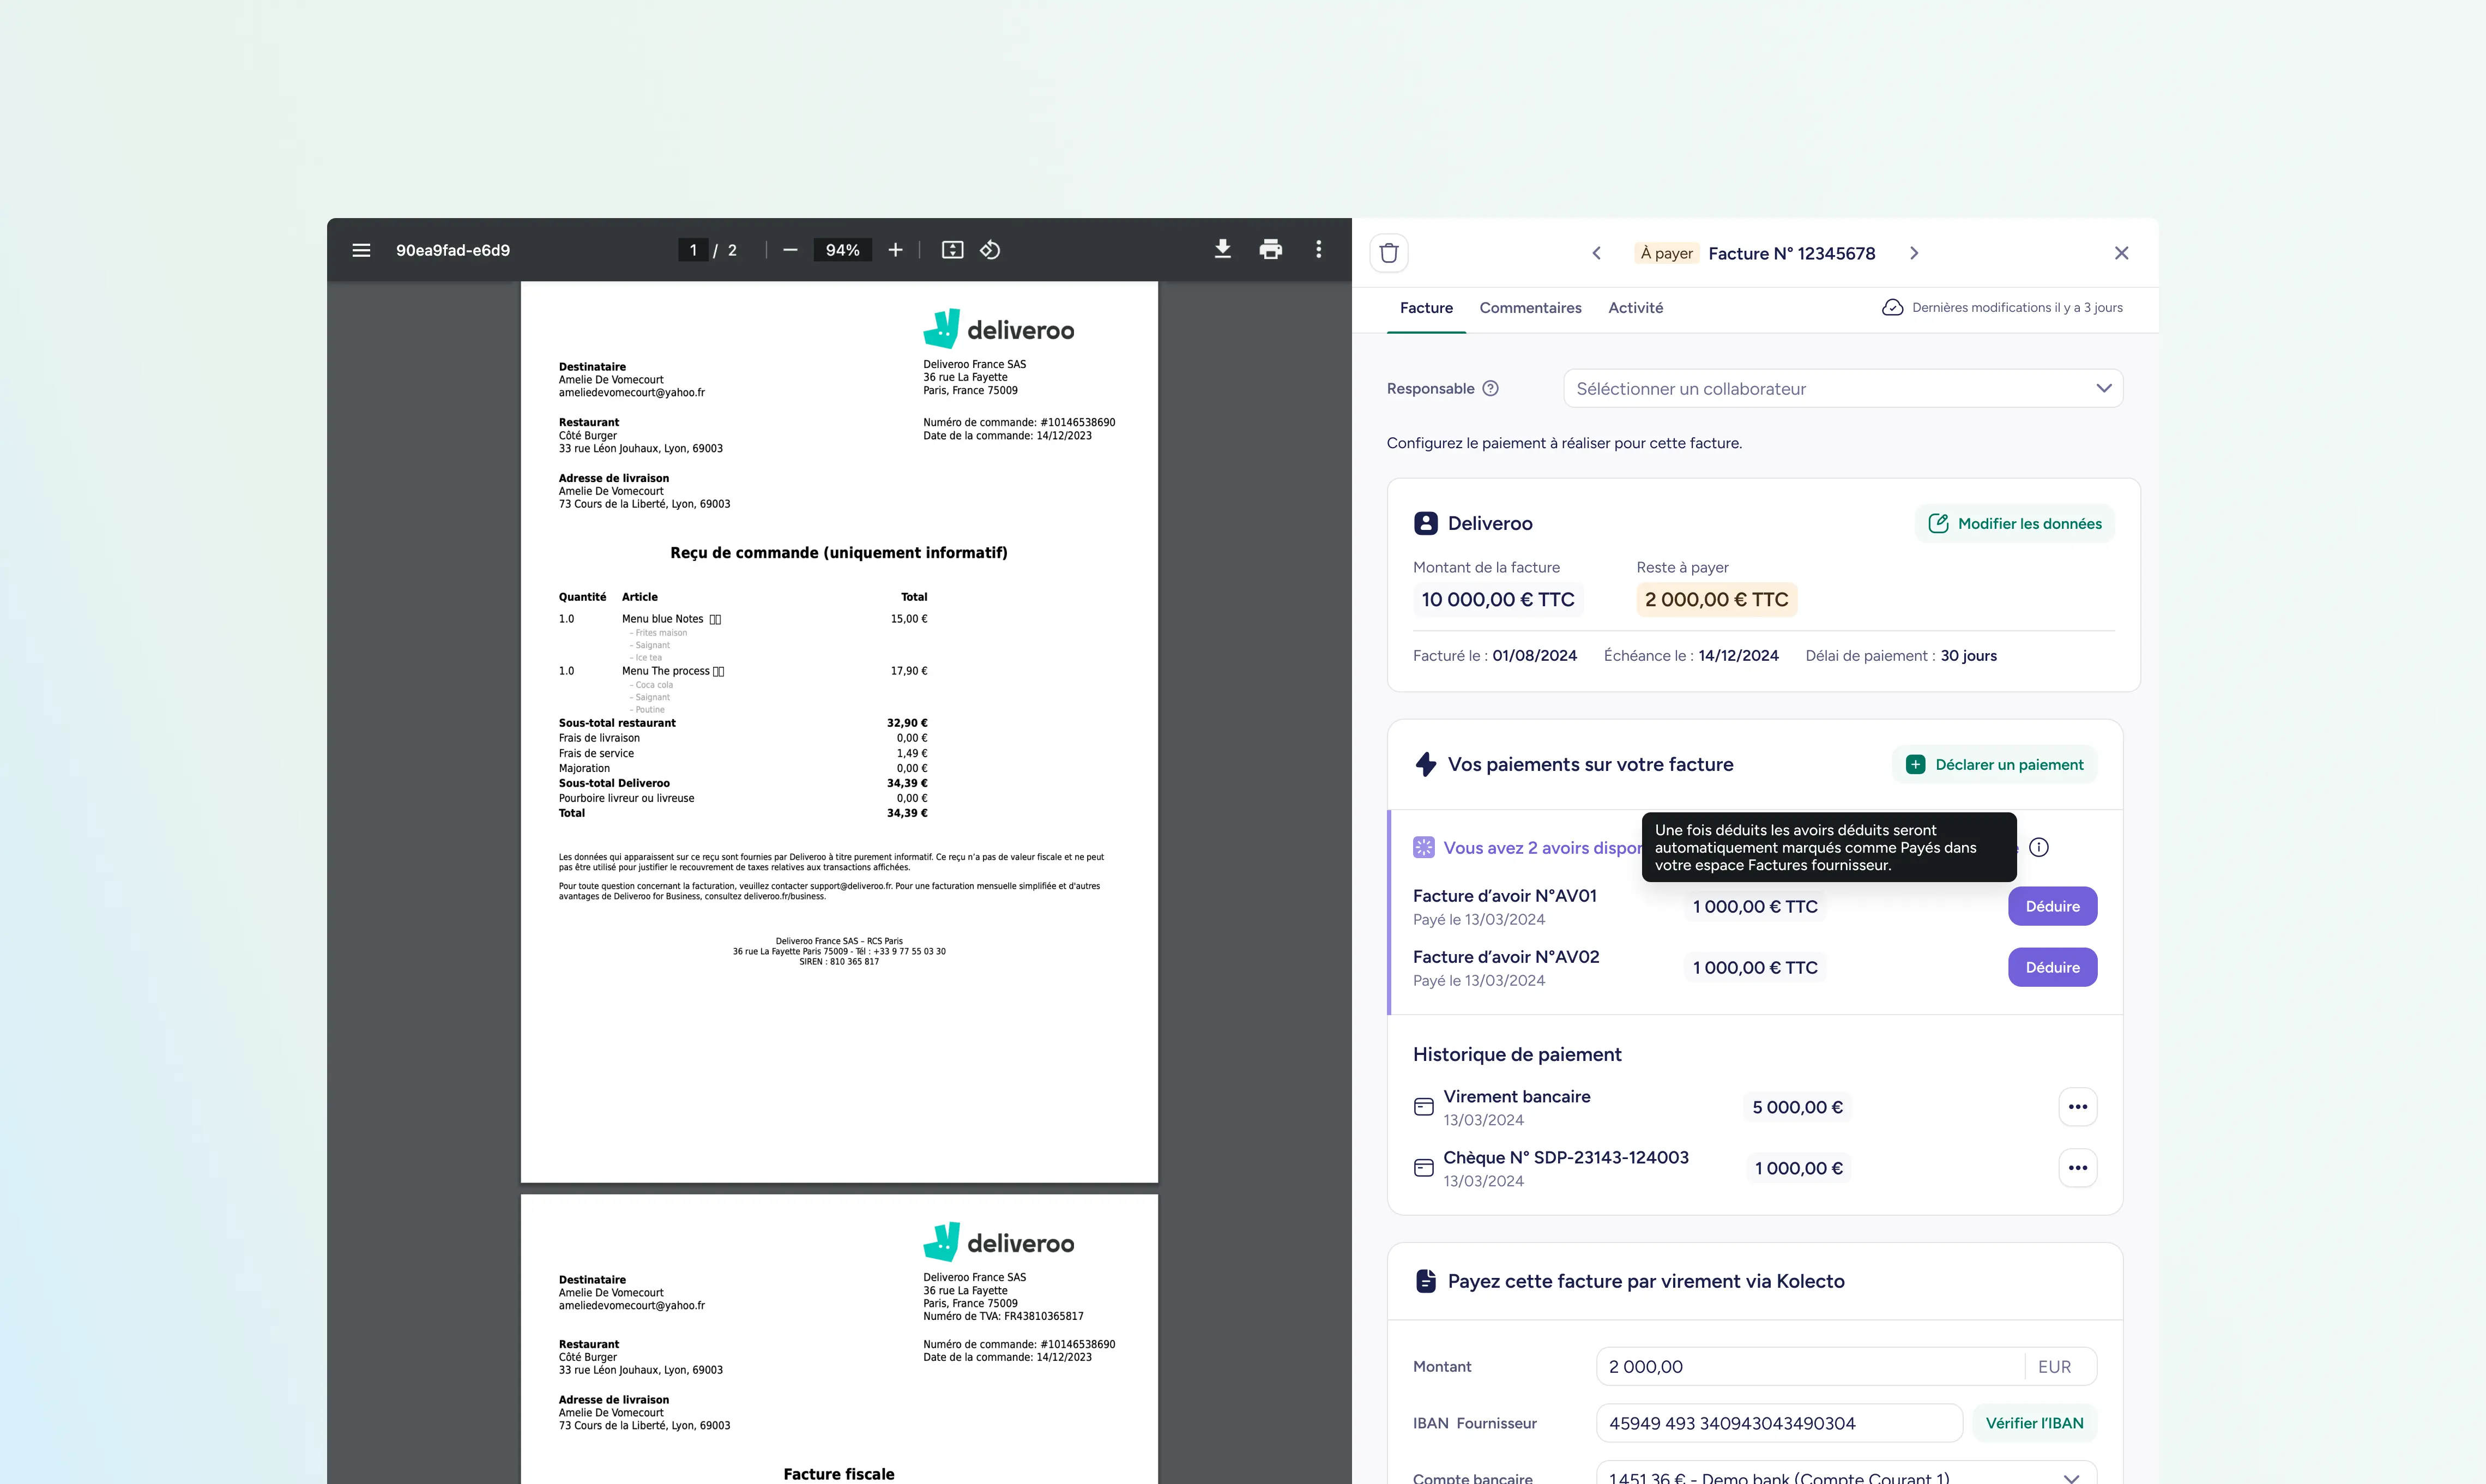Click the document icon beside Payez cette facture
Image resolution: width=2486 pixels, height=1484 pixels.
[1425, 1281]
